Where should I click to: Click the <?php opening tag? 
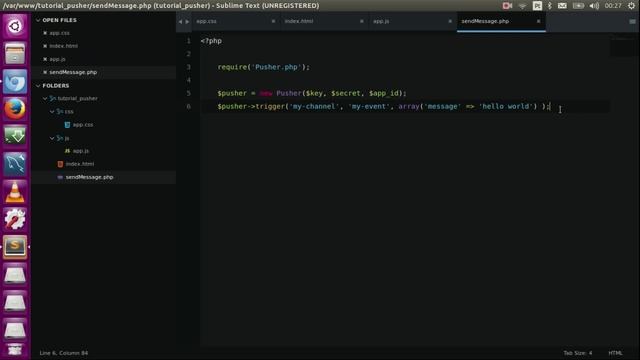pos(211,41)
